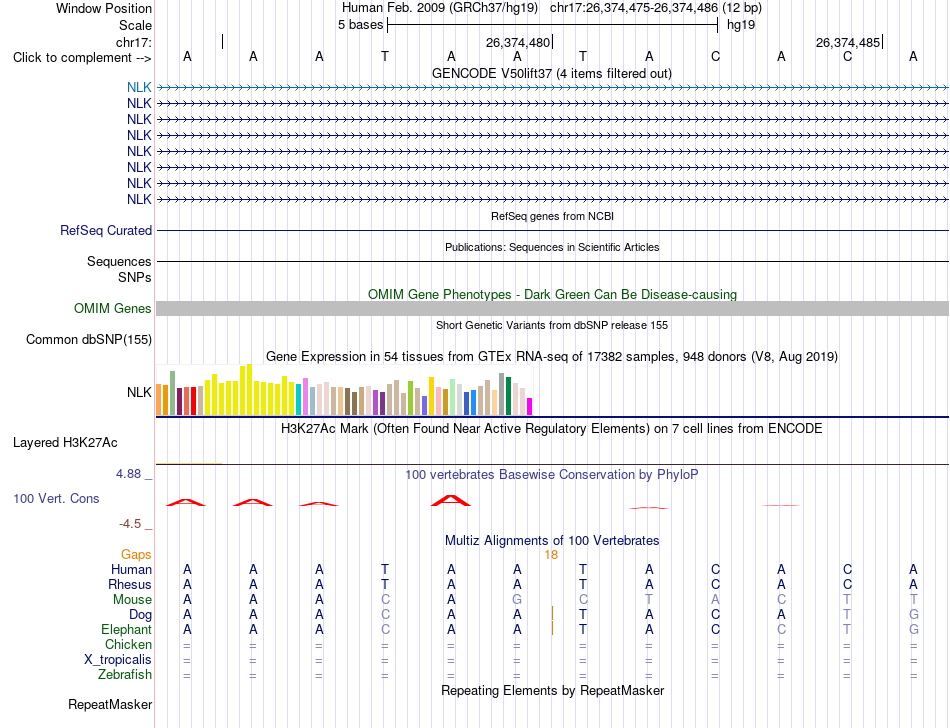Select the Zebrafish species label
The width and height of the screenshot is (950, 728).
tap(125, 675)
